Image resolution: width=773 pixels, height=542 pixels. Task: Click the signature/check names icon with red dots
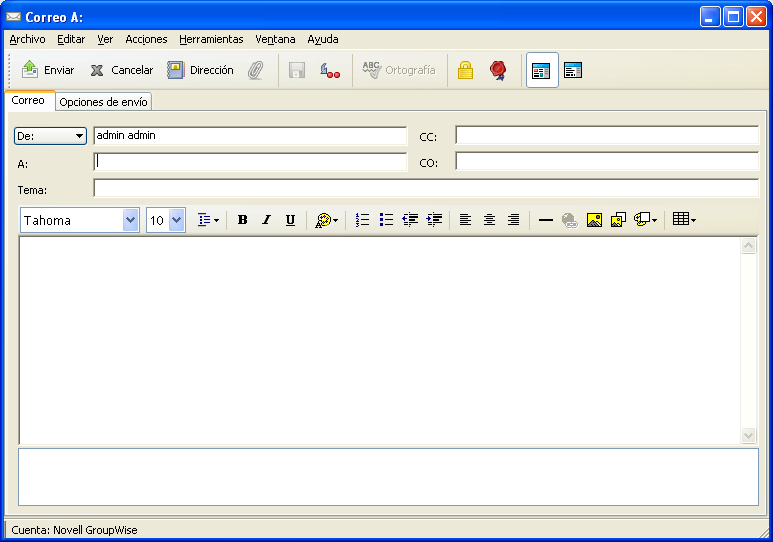(x=330, y=70)
